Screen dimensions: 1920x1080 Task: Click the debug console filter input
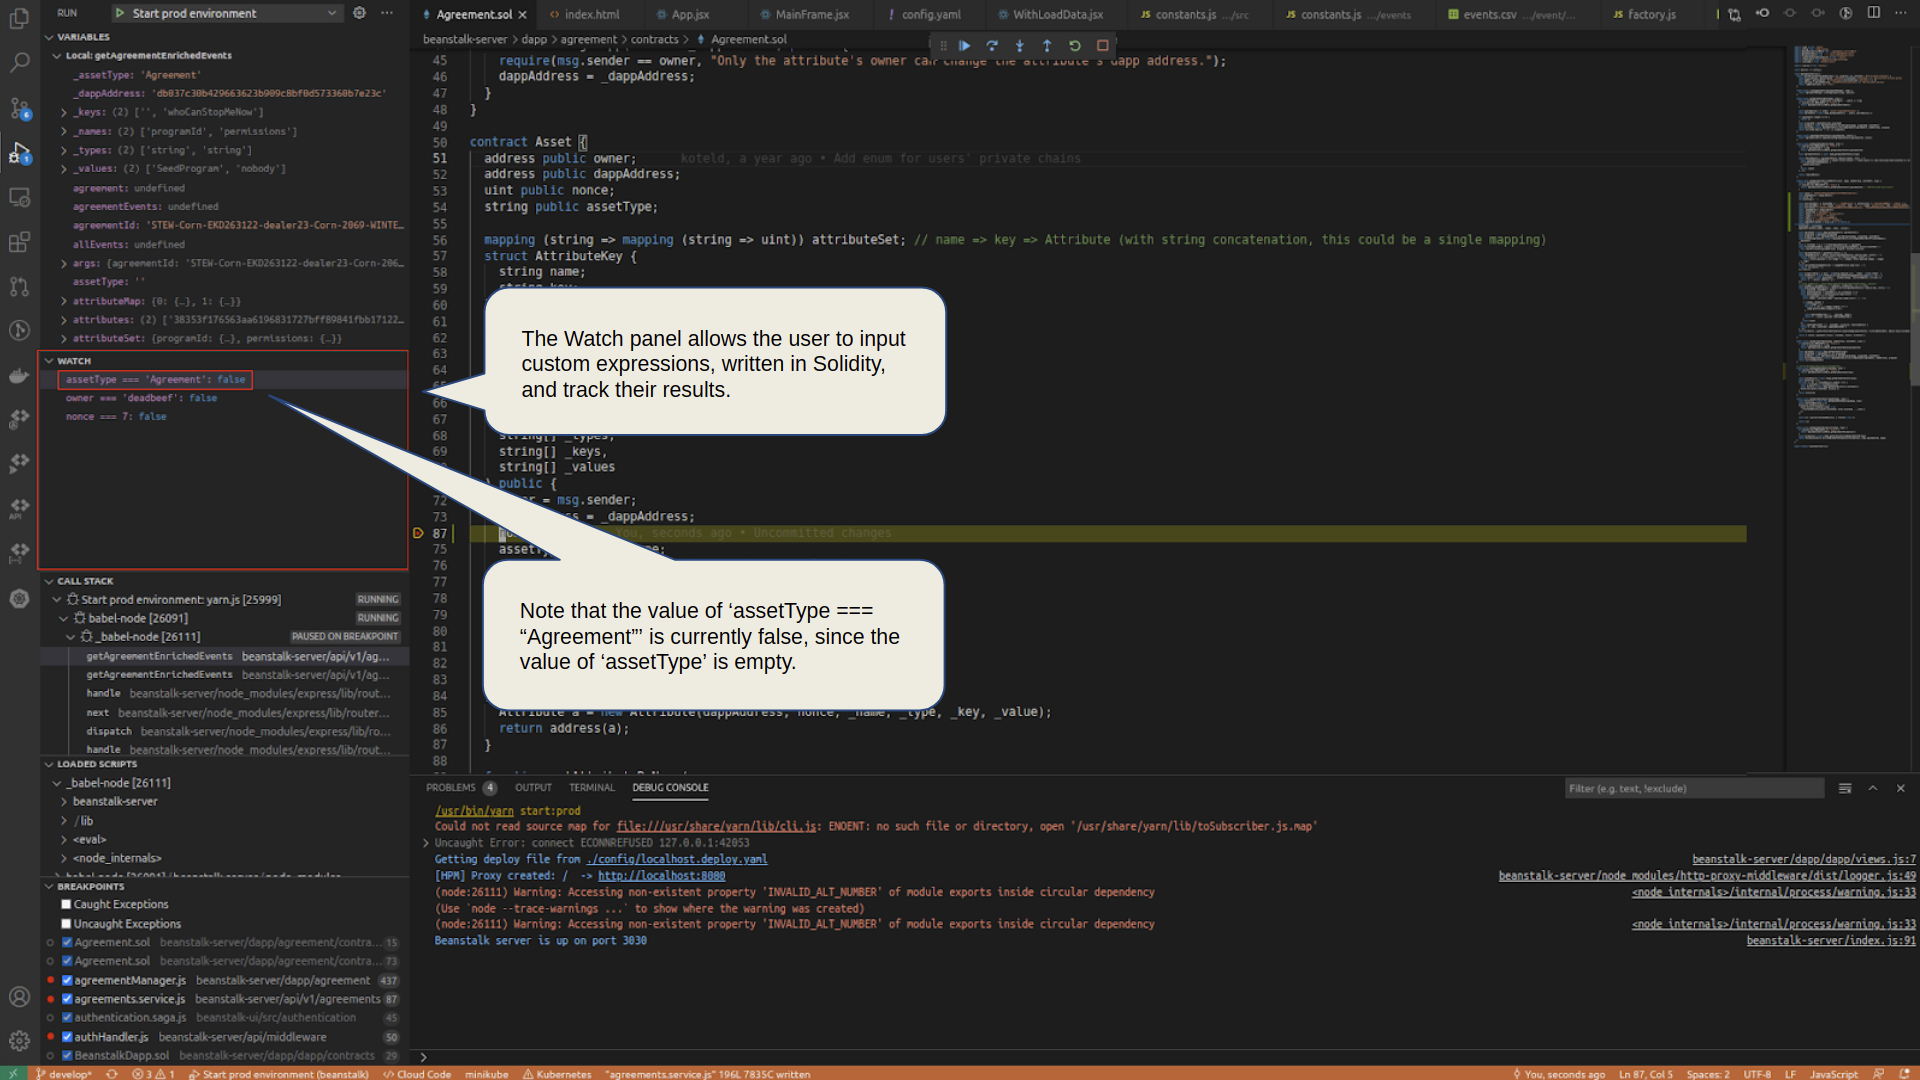pos(1692,789)
